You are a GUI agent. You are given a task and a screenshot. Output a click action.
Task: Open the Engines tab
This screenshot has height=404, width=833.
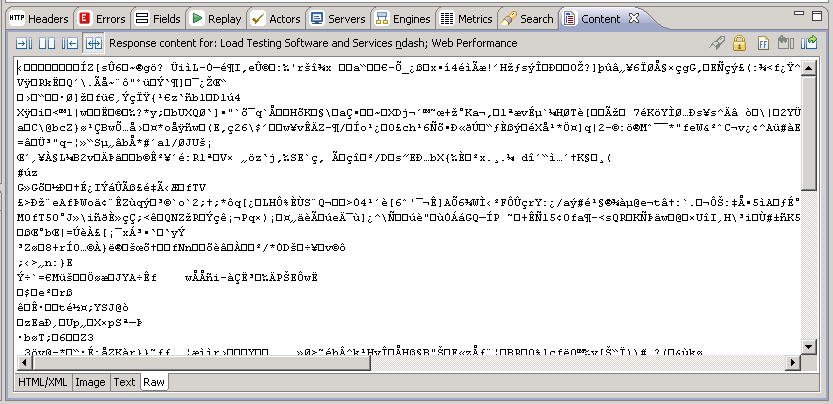(x=403, y=19)
